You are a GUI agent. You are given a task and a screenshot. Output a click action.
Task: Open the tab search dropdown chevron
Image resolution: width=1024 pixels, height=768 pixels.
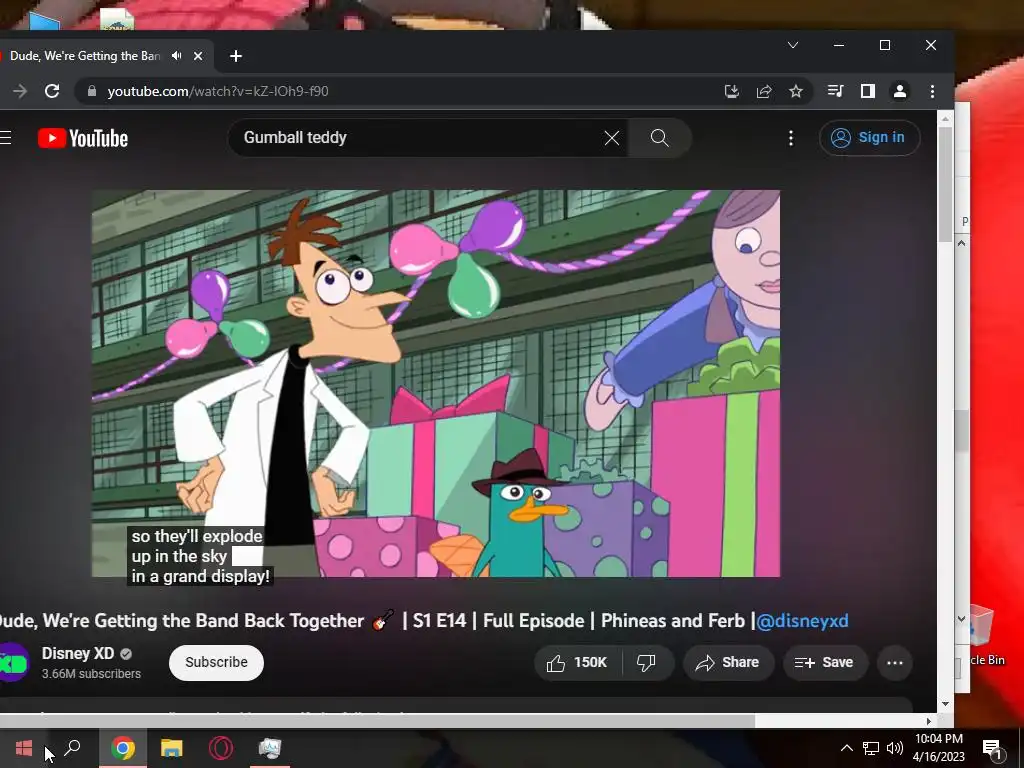pyautogui.click(x=793, y=45)
